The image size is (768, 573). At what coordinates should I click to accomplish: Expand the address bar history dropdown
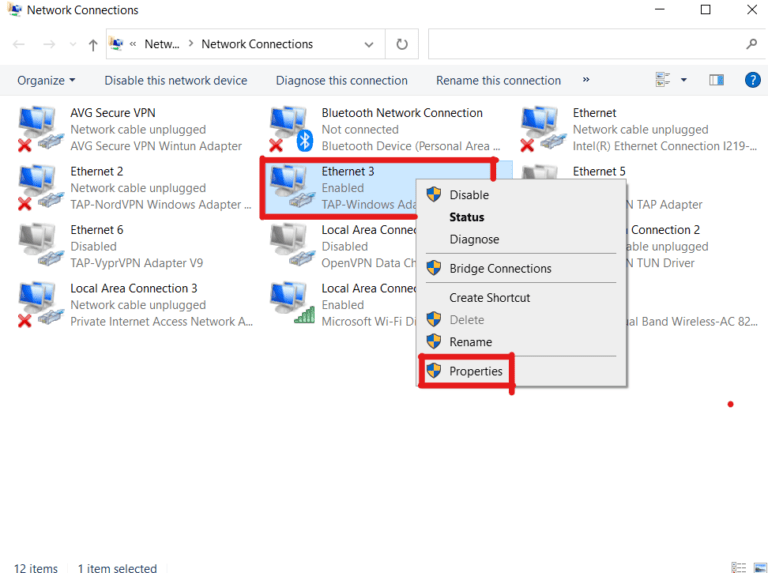pos(369,45)
